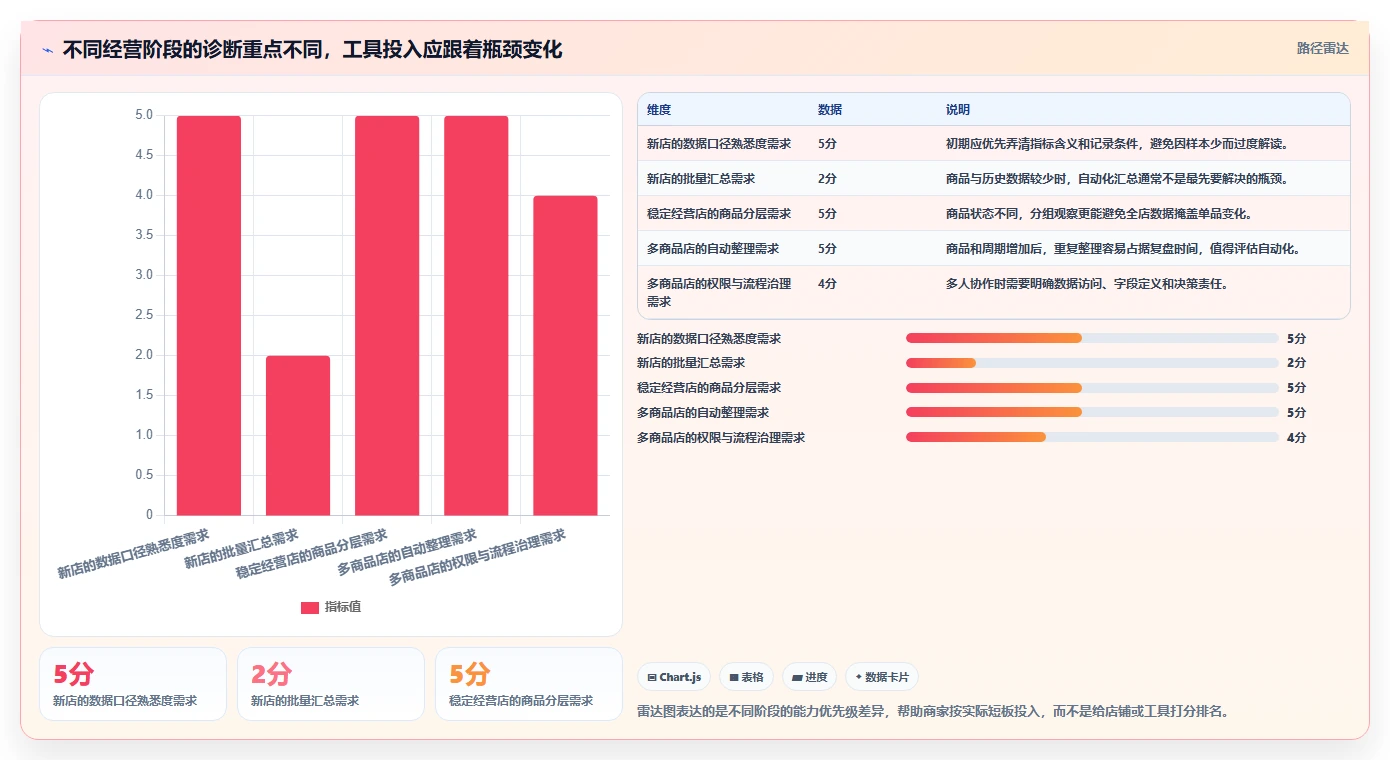Click the 2分 value in the table

pos(827,179)
